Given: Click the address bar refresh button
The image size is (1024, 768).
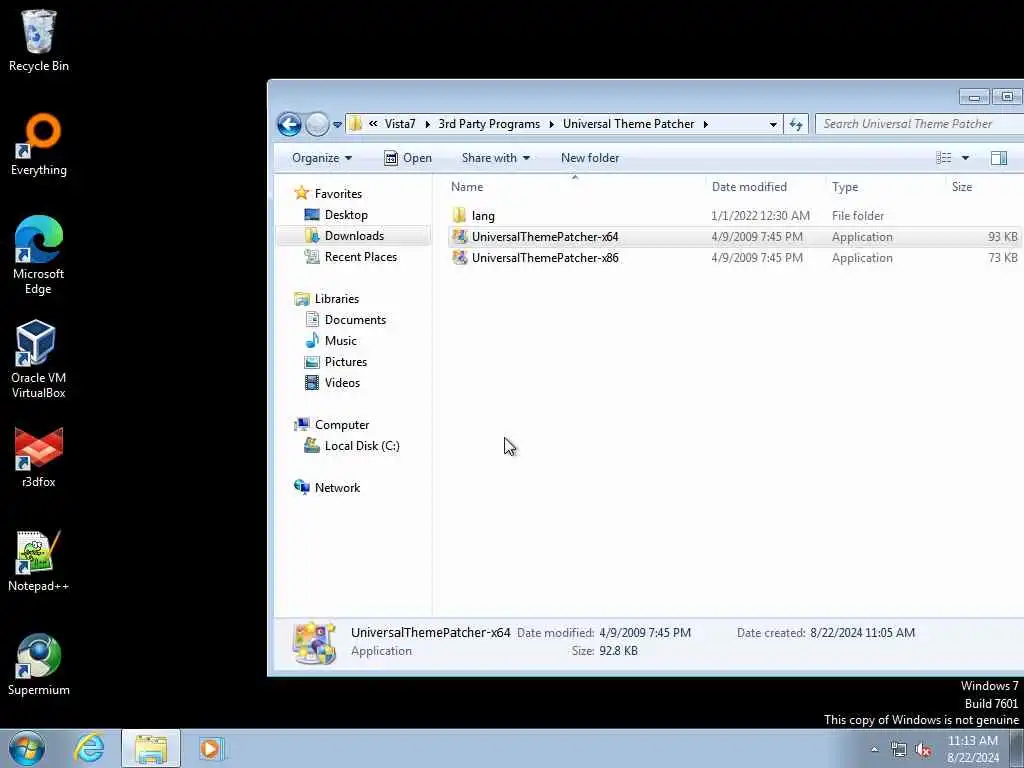Looking at the screenshot, I should click(x=796, y=124).
